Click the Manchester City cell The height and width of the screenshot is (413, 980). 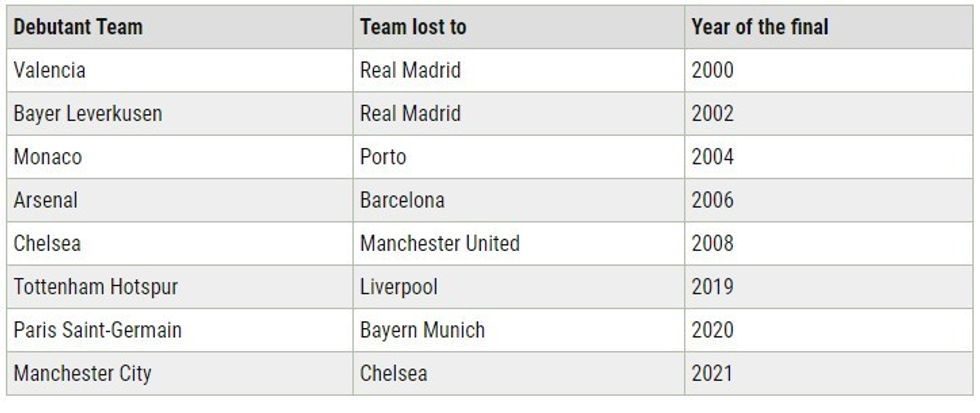pyautogui.click(x=83, y=374)
